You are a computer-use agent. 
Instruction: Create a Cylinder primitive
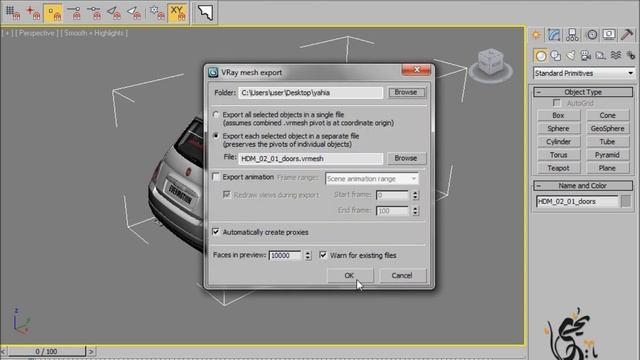click(558, 142)
